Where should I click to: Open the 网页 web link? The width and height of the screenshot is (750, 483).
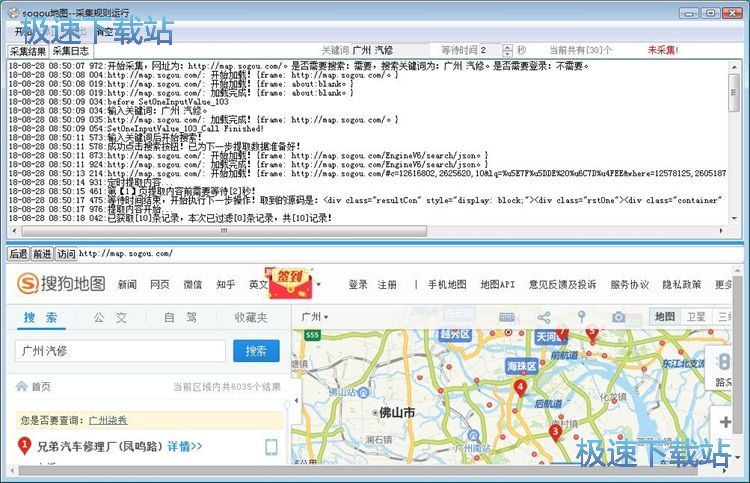[160, 285]
